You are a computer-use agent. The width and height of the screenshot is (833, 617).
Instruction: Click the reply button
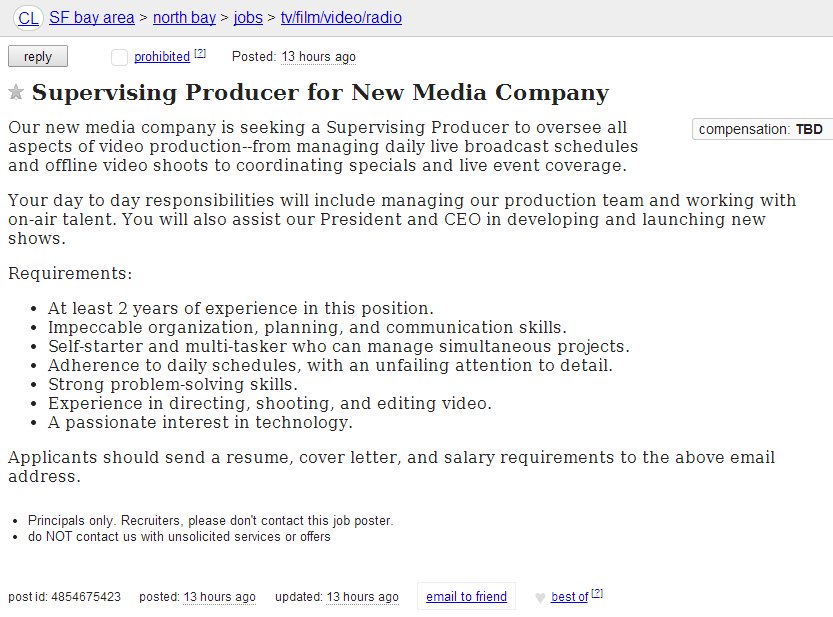coord(38,56)
